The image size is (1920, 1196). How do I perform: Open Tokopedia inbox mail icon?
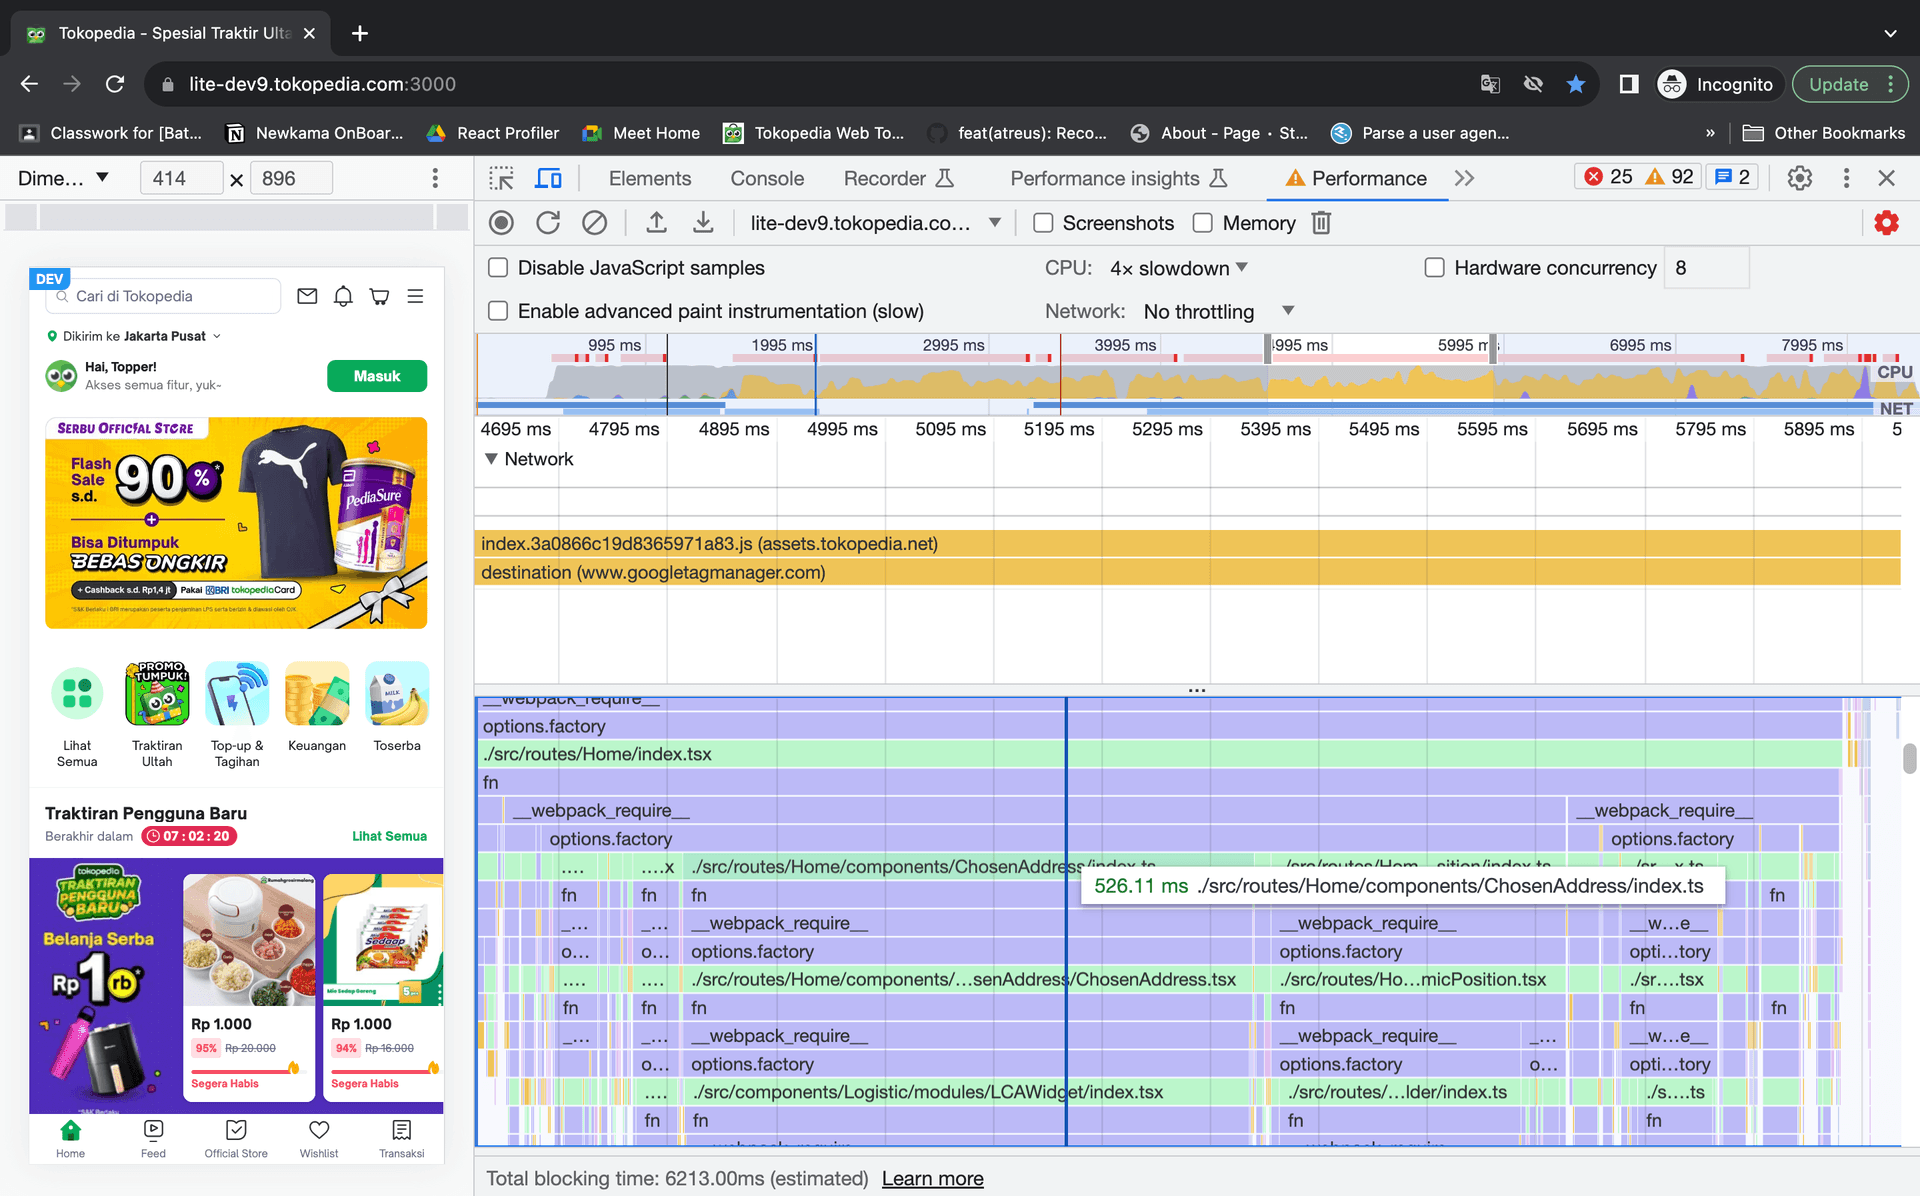point(307,296)
